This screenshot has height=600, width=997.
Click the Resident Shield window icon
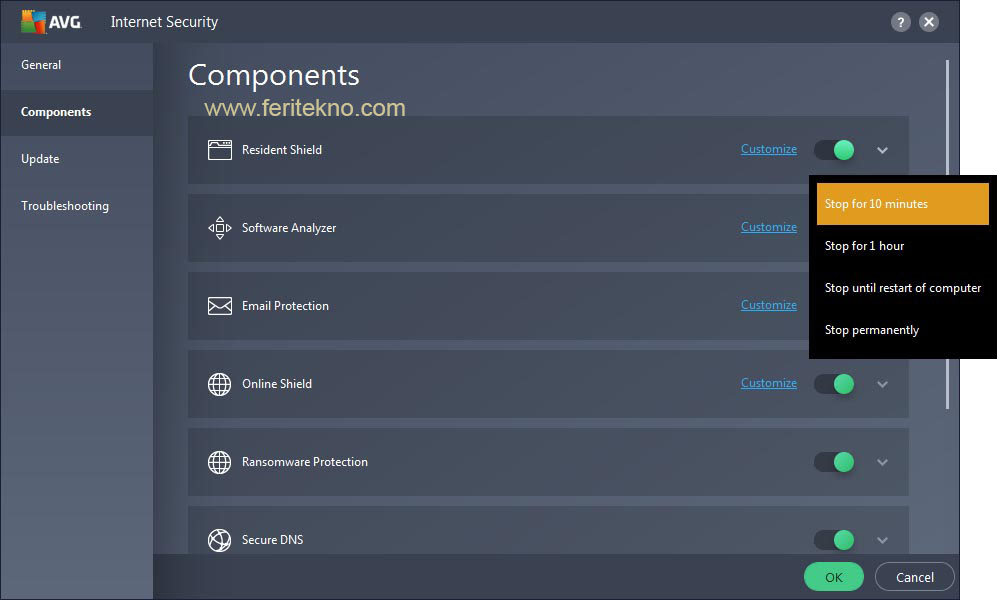pyautogui.click(x=219, y=150)
